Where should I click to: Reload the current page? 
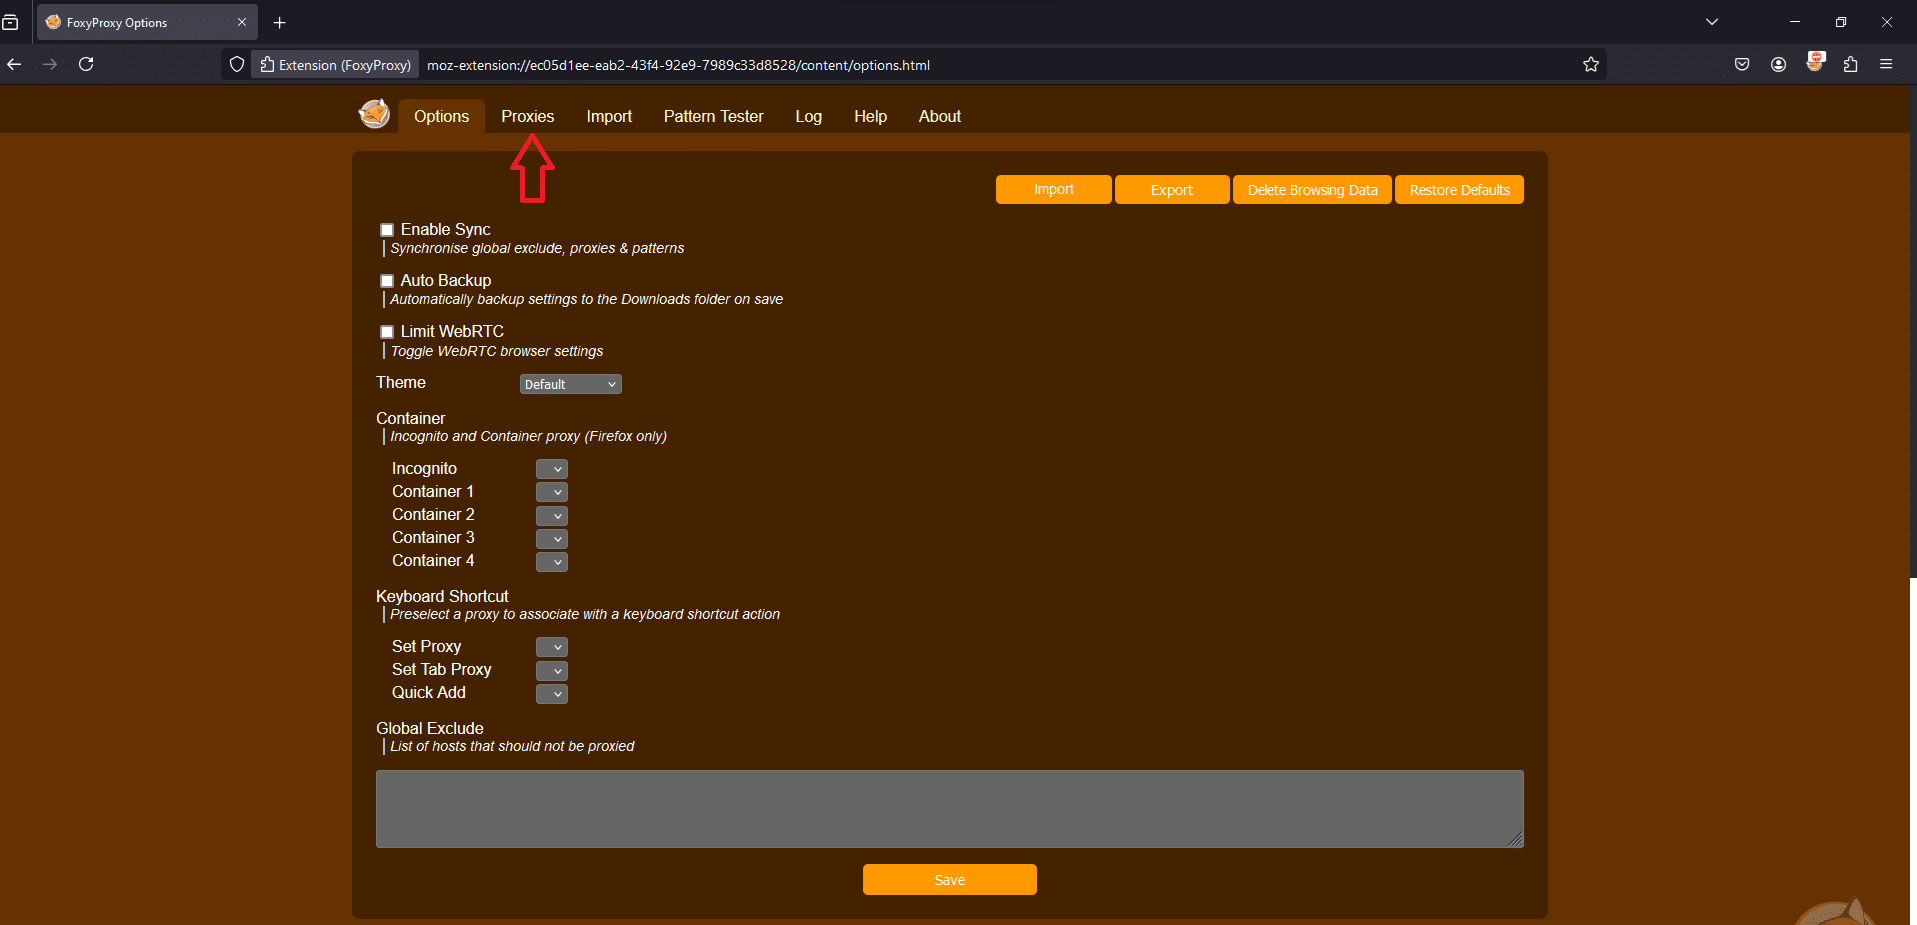click(x=86, y=64)
